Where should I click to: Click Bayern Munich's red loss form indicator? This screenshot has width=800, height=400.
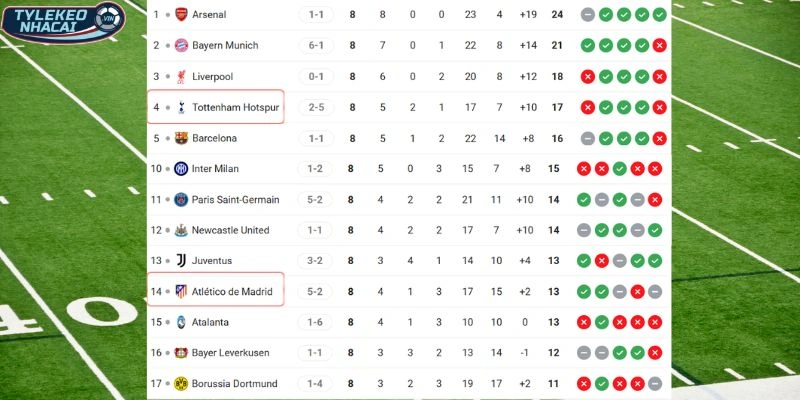pyautogui.click(x=656, y=46)
